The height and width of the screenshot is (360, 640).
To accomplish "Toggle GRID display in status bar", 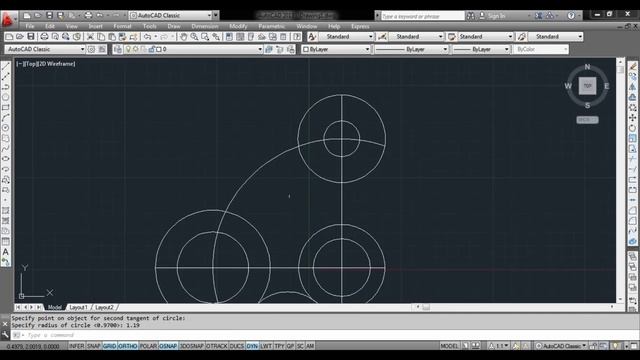I will 109,346.
